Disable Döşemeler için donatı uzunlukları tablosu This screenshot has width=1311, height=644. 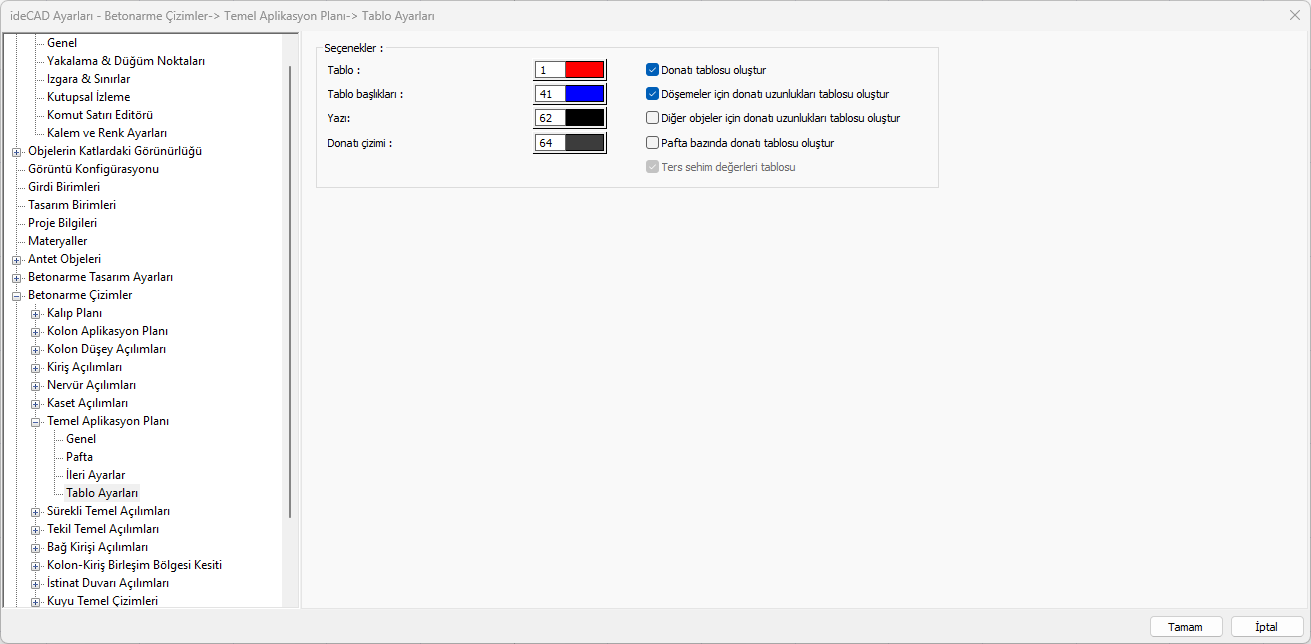pyautogui.click(x=652, y=94)
